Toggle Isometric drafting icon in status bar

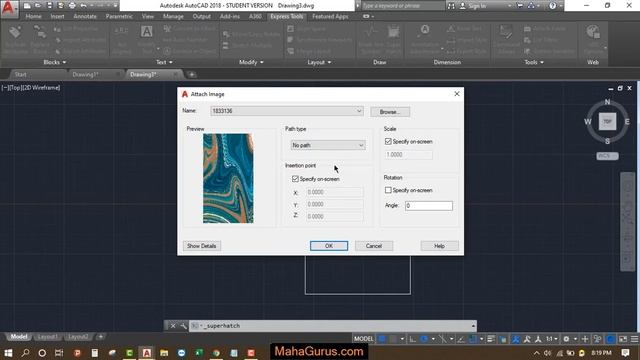point(442,339)
